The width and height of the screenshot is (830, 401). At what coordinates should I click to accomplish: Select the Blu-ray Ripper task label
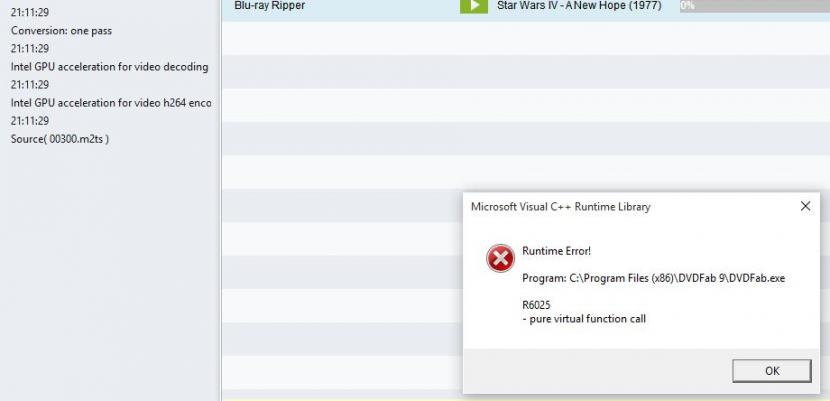tap(269, 6)
